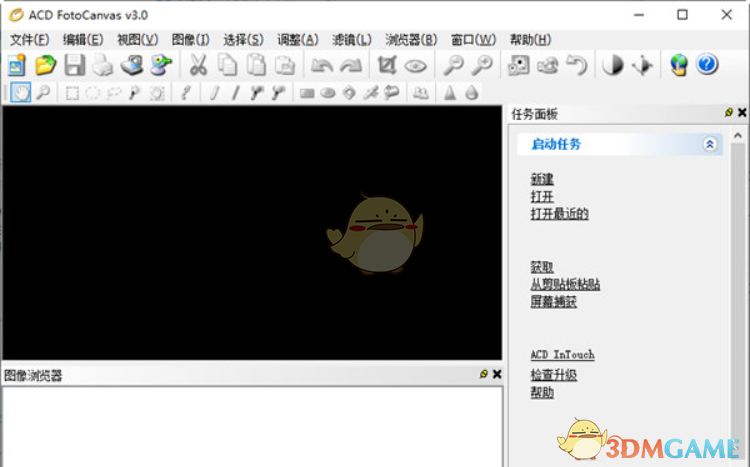Open the 文件(F) menu

[x=30, y=40]
